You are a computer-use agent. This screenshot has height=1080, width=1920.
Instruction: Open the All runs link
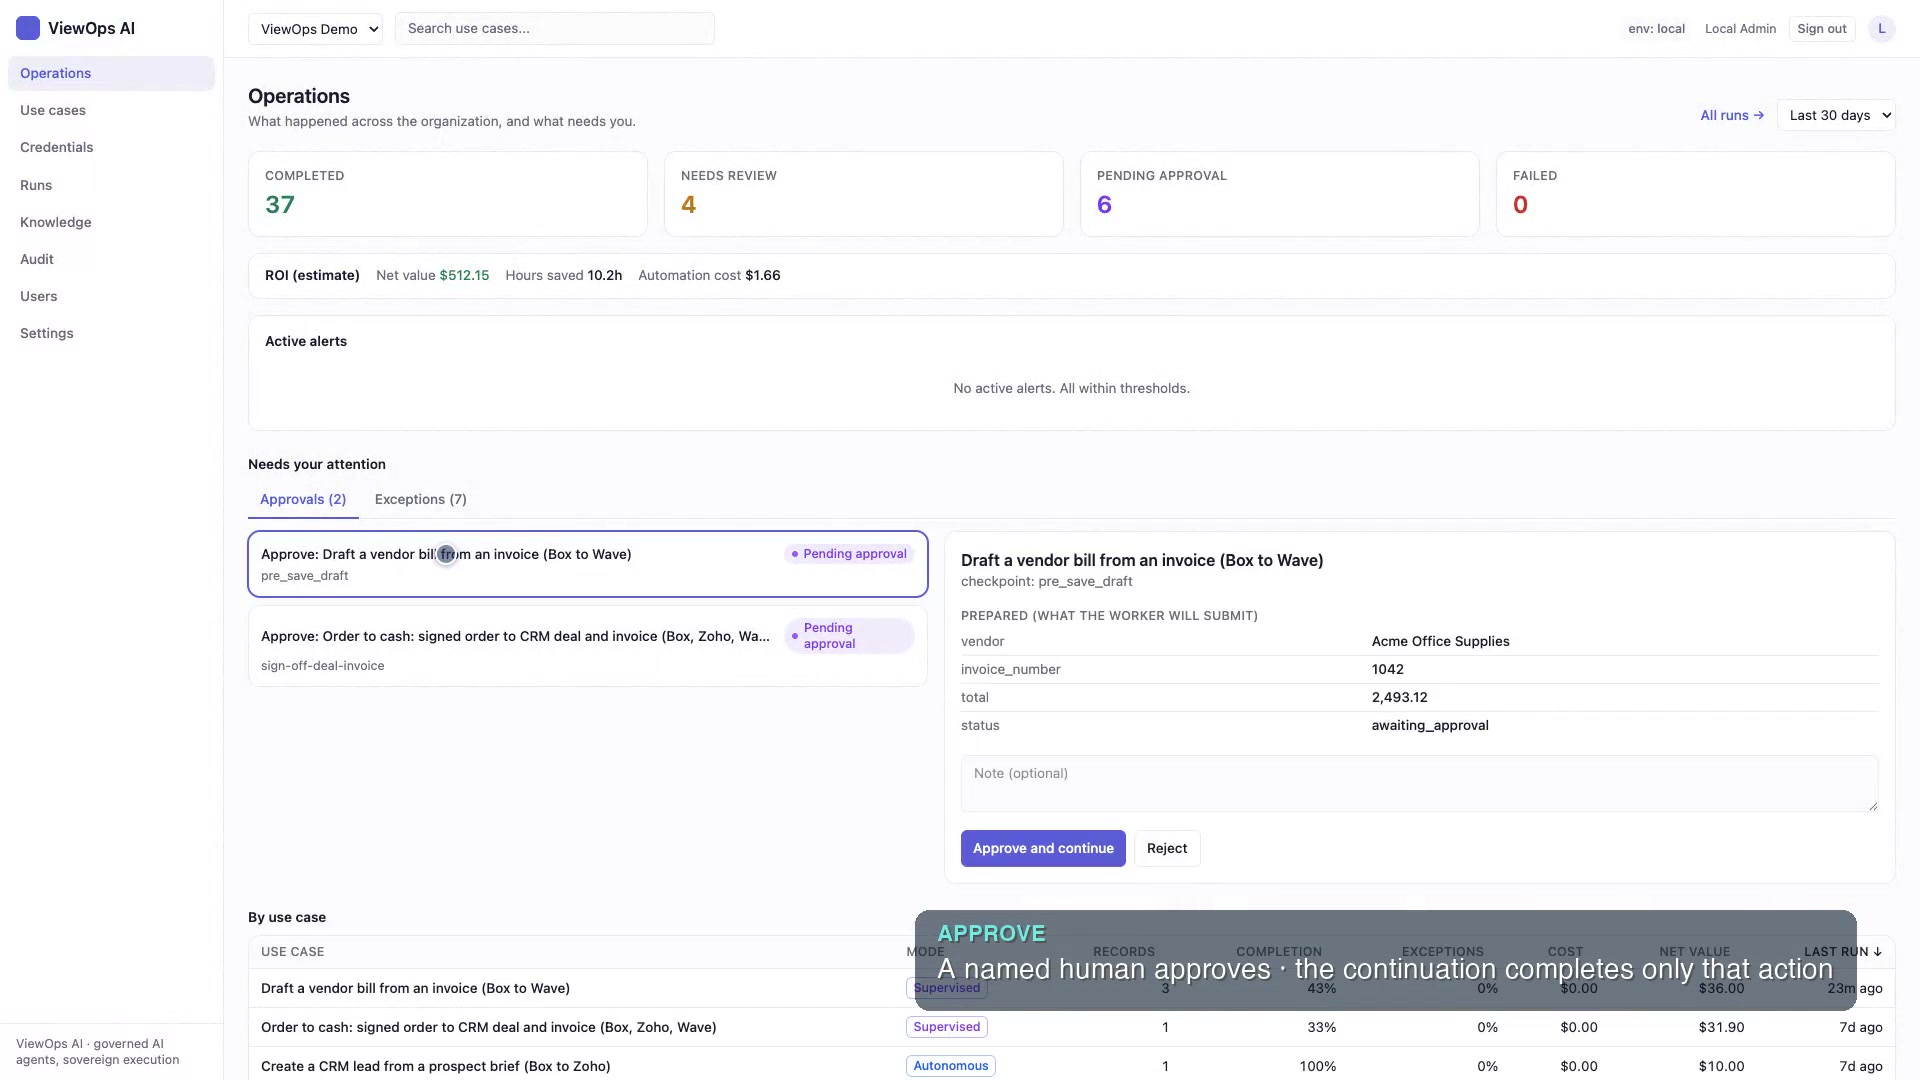(1732, 115)
